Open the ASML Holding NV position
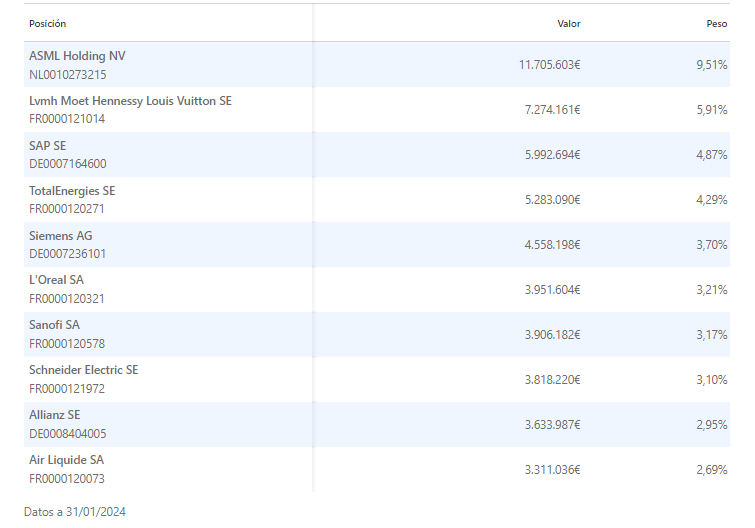 point(78,56)
